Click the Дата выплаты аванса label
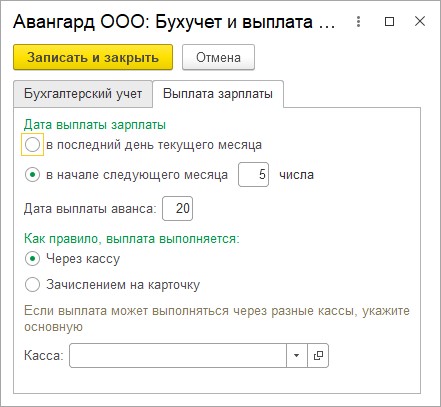The height and width of the screenshot is (407, 441). click(x=90, y=209)
